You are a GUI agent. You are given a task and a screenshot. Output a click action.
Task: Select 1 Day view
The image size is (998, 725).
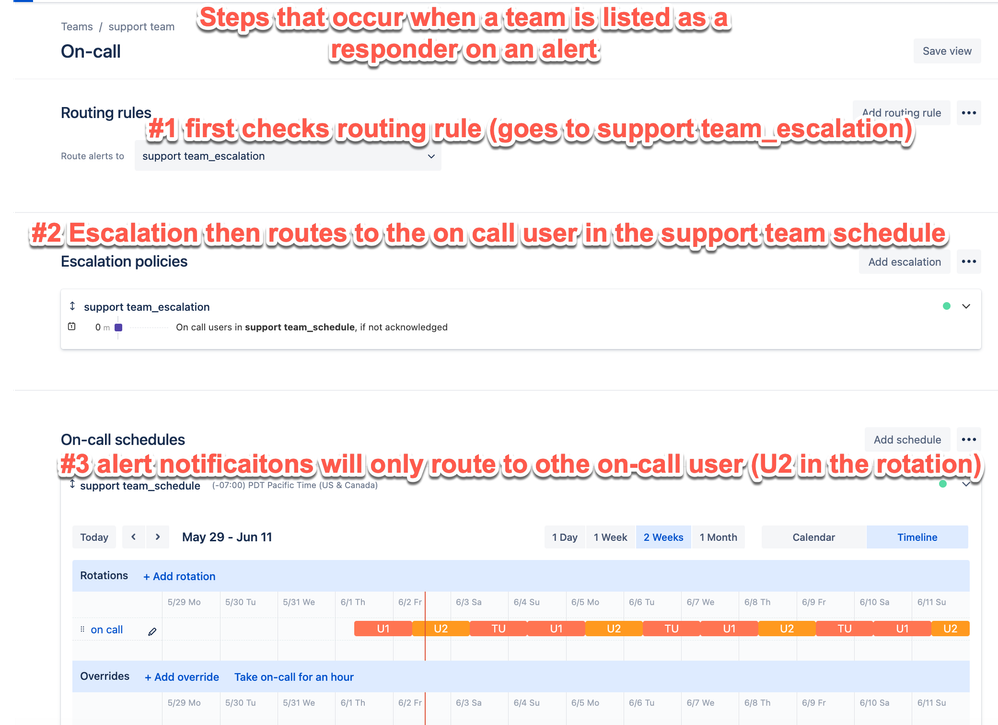click(x=565, y=537)
